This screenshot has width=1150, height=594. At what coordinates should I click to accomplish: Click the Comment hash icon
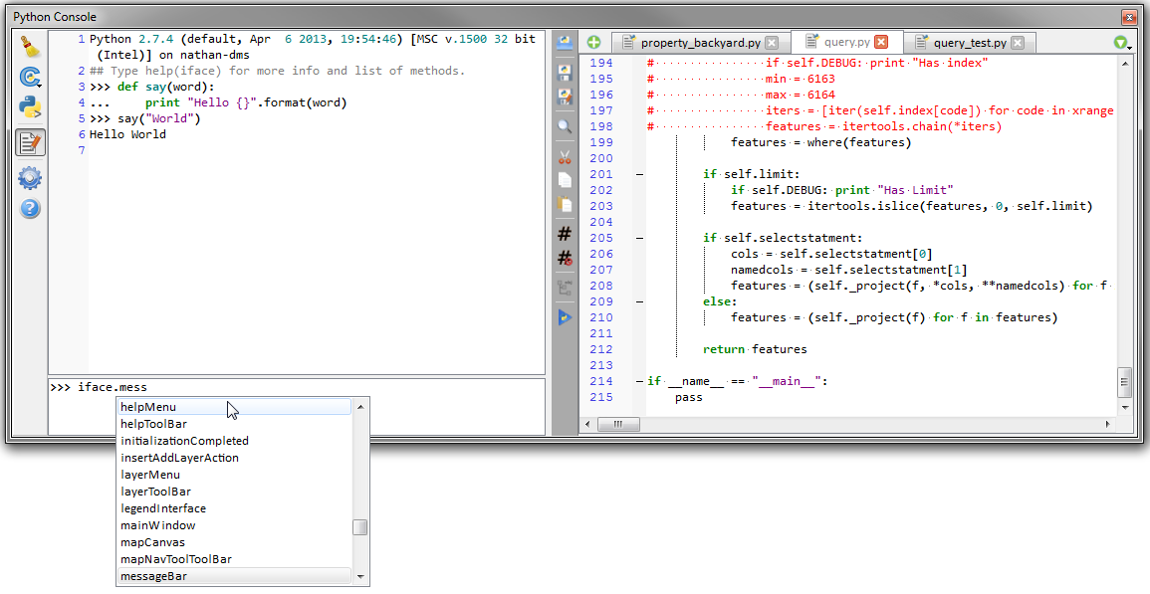565,234
